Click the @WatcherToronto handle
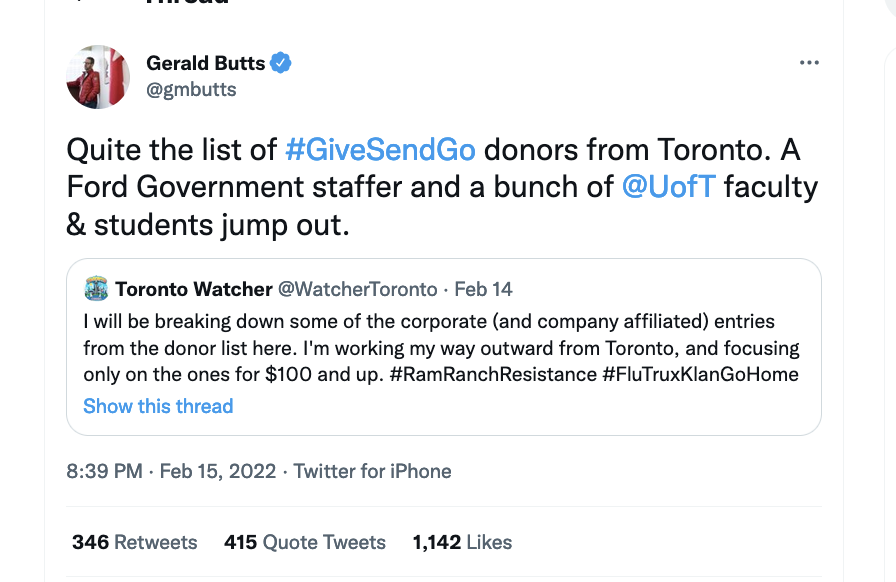 coord(358,289)
